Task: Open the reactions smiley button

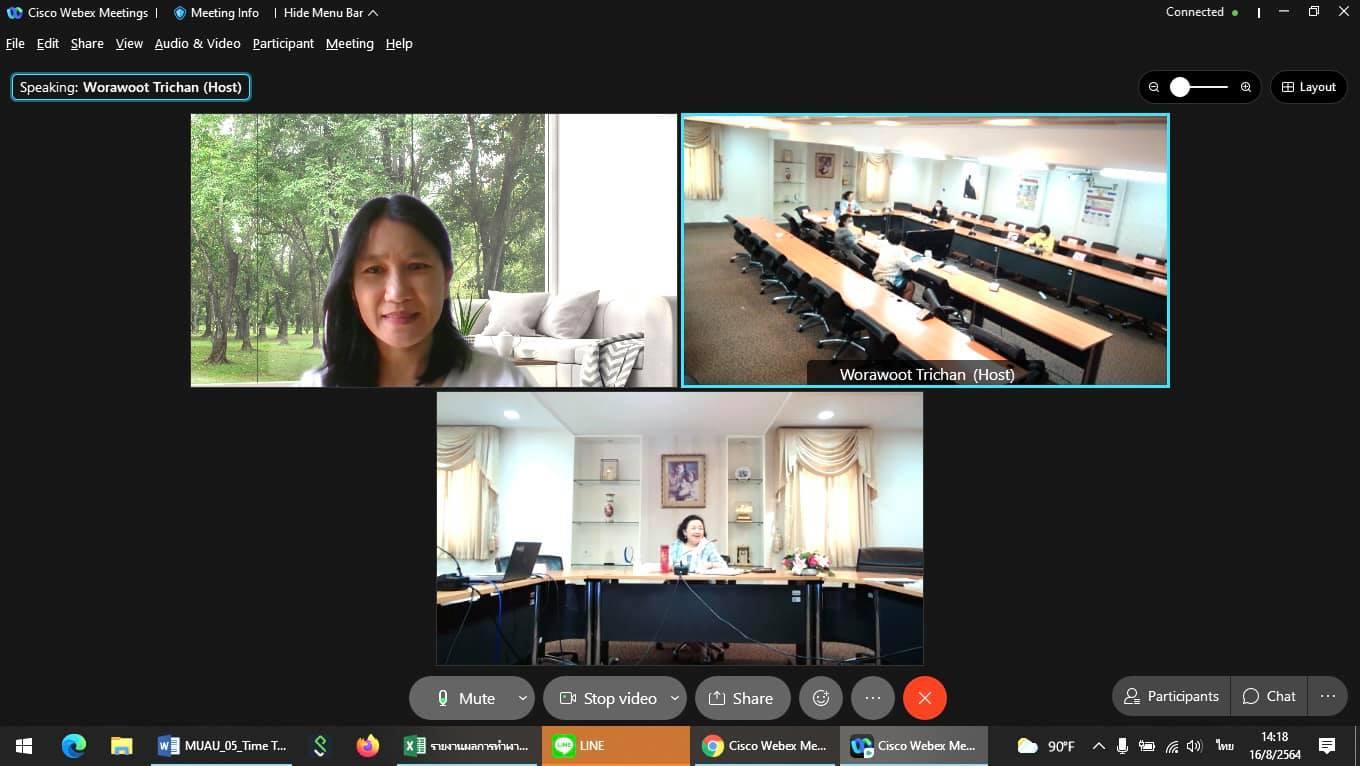Action: (x=821, y=698)
